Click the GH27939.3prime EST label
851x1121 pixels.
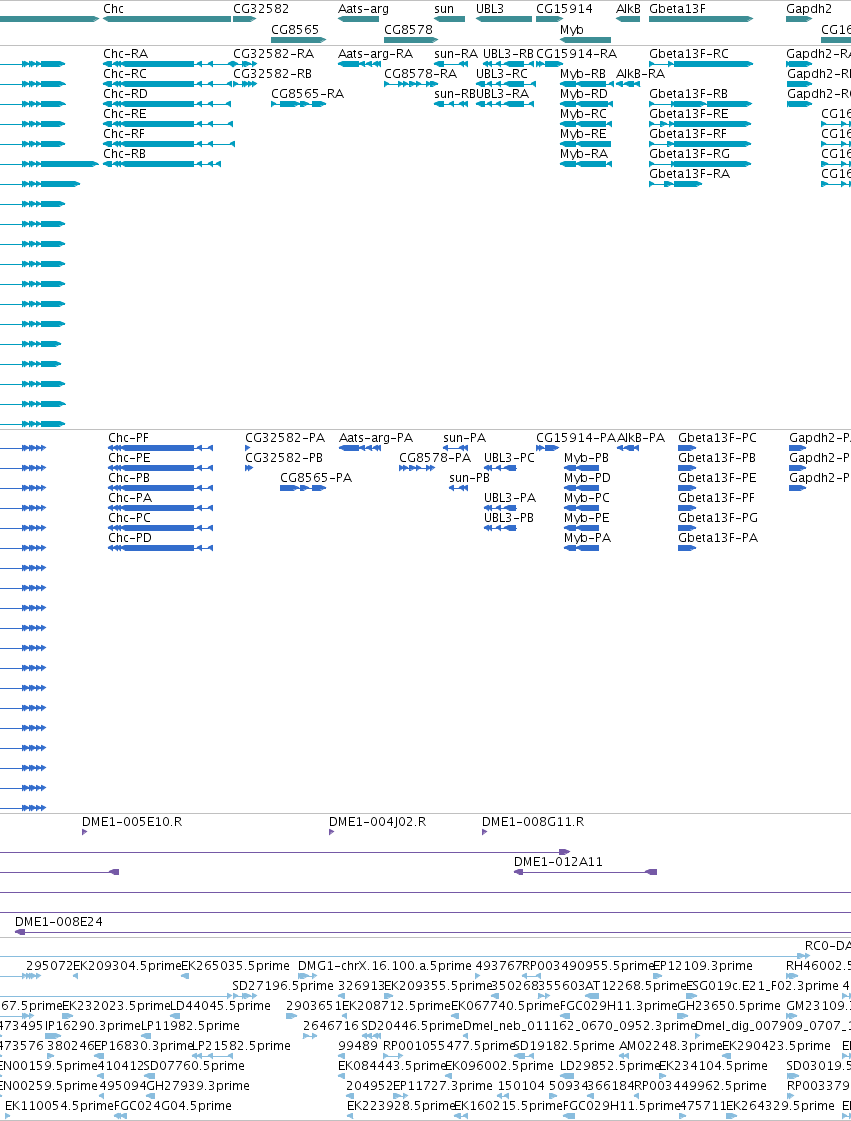[198, 1086]
